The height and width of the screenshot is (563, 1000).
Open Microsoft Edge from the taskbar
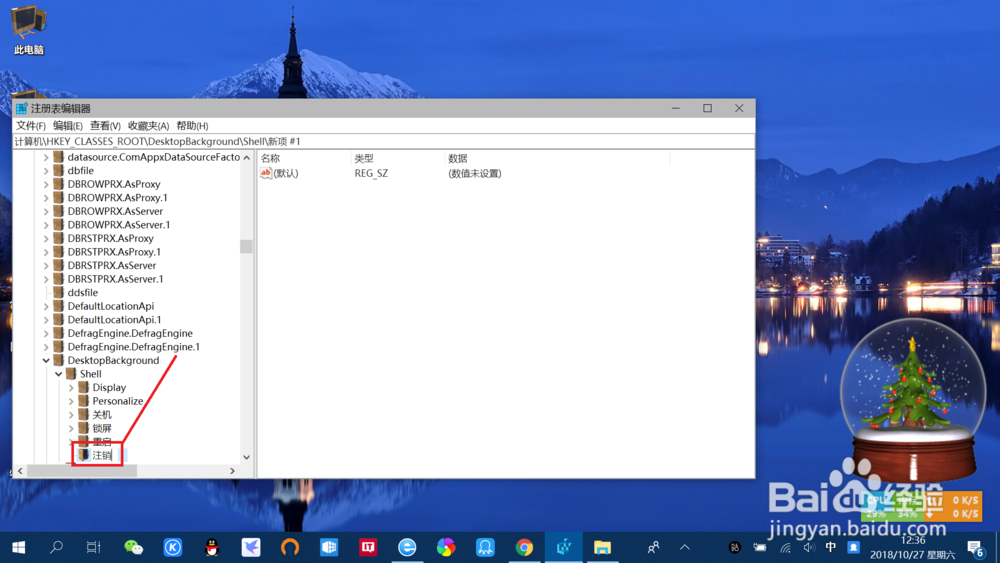click(x=407, y=547)
